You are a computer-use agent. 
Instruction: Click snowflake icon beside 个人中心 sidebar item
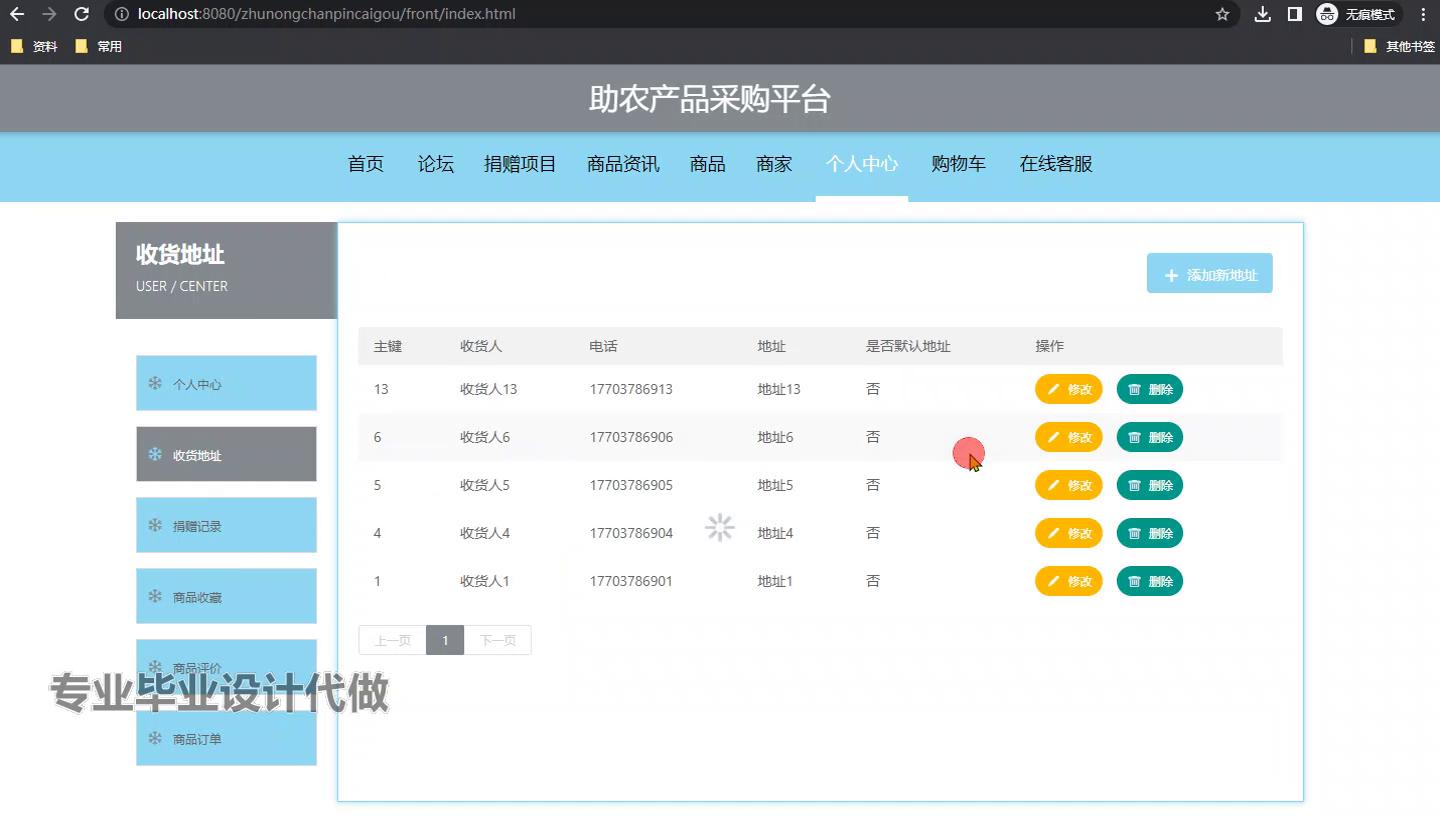point(155,383)
